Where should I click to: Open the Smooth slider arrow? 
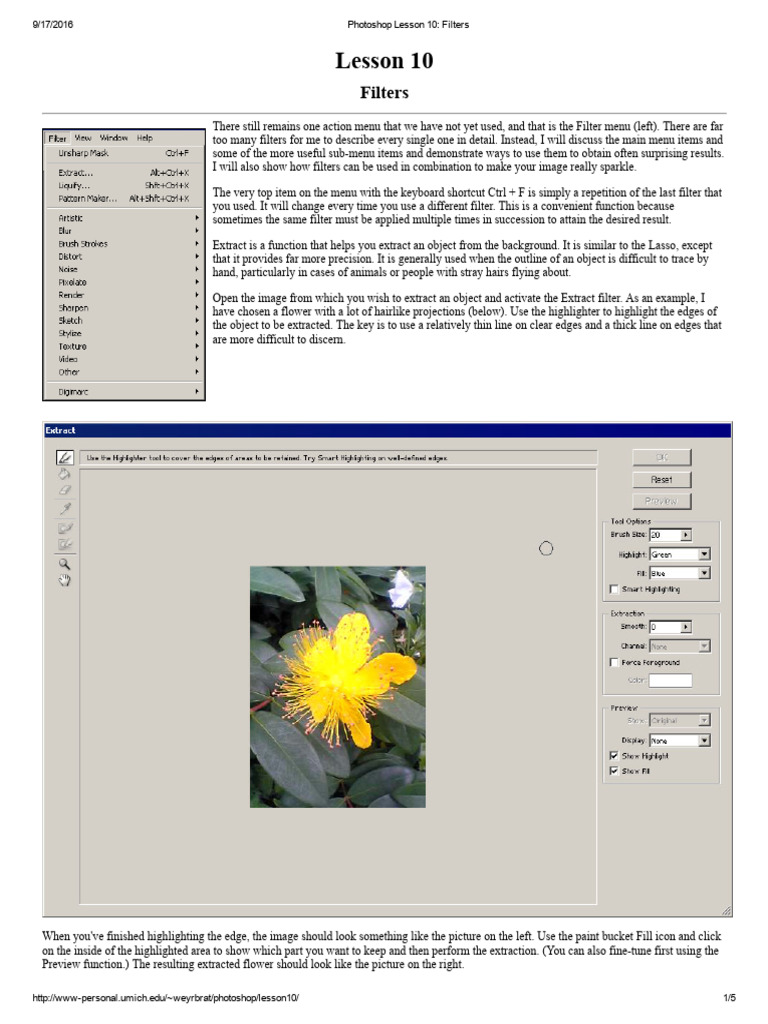click(686, 627)
